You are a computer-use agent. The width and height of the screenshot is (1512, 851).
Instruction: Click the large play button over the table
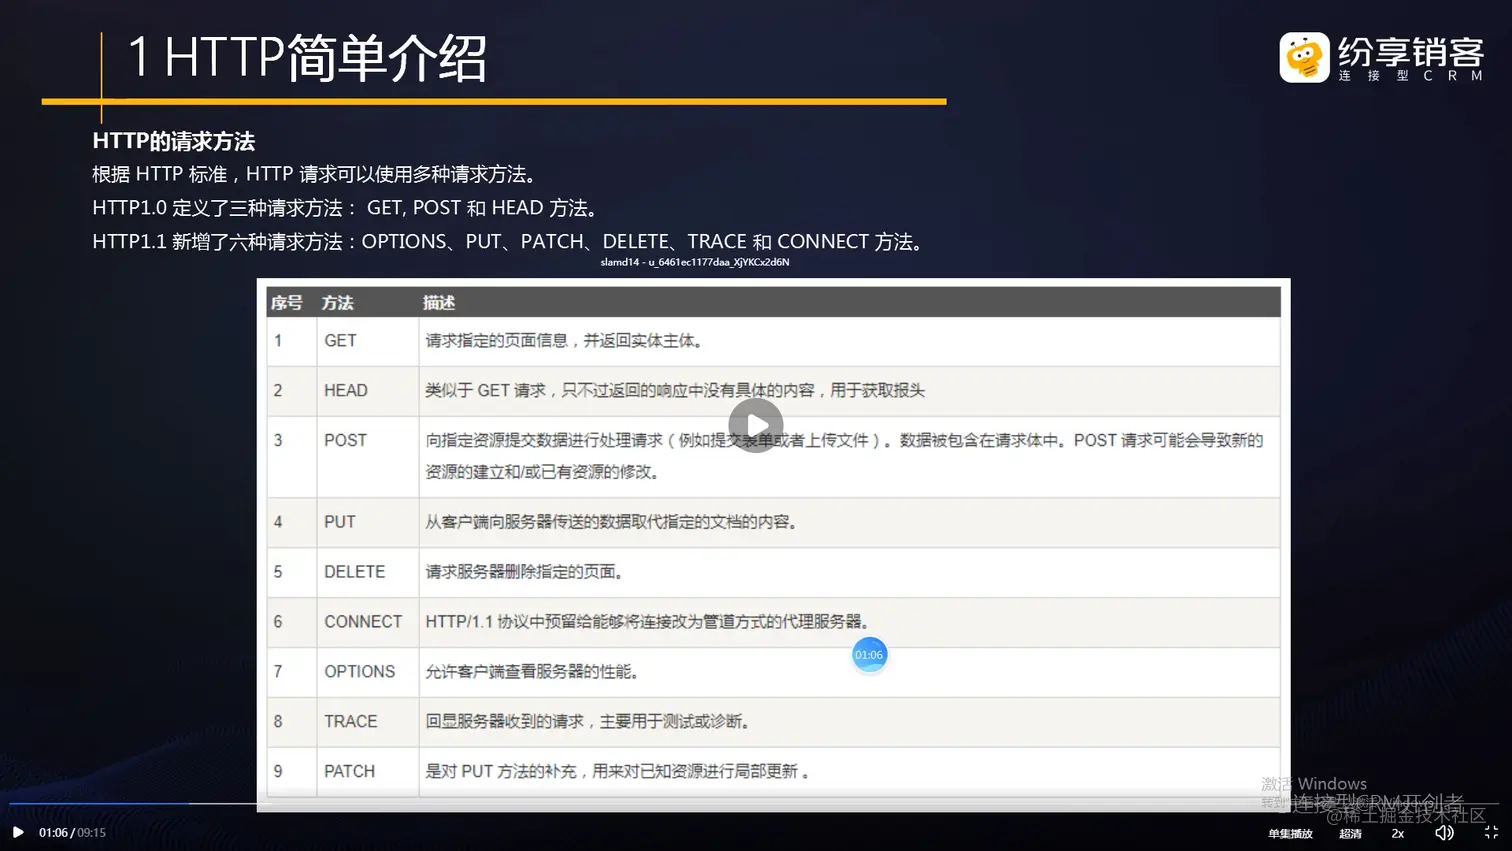click(x=756, y=425)
